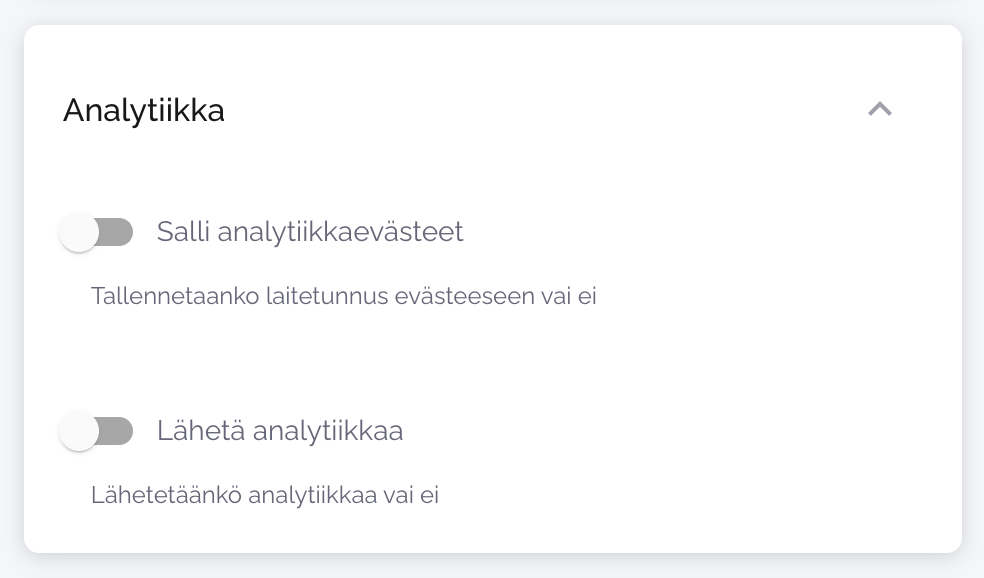Viewport: 984px width, 578px height.
Task: Click the white knob of send-analytics toggle
Action: click(x=79, y=432)
